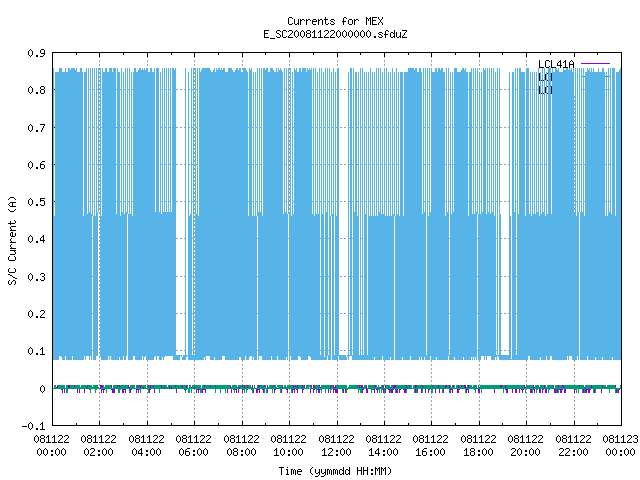Select the 'S/C Current (A)' y-axis label
The height and width of the screenshot is (480, 640).
point(13,240)
